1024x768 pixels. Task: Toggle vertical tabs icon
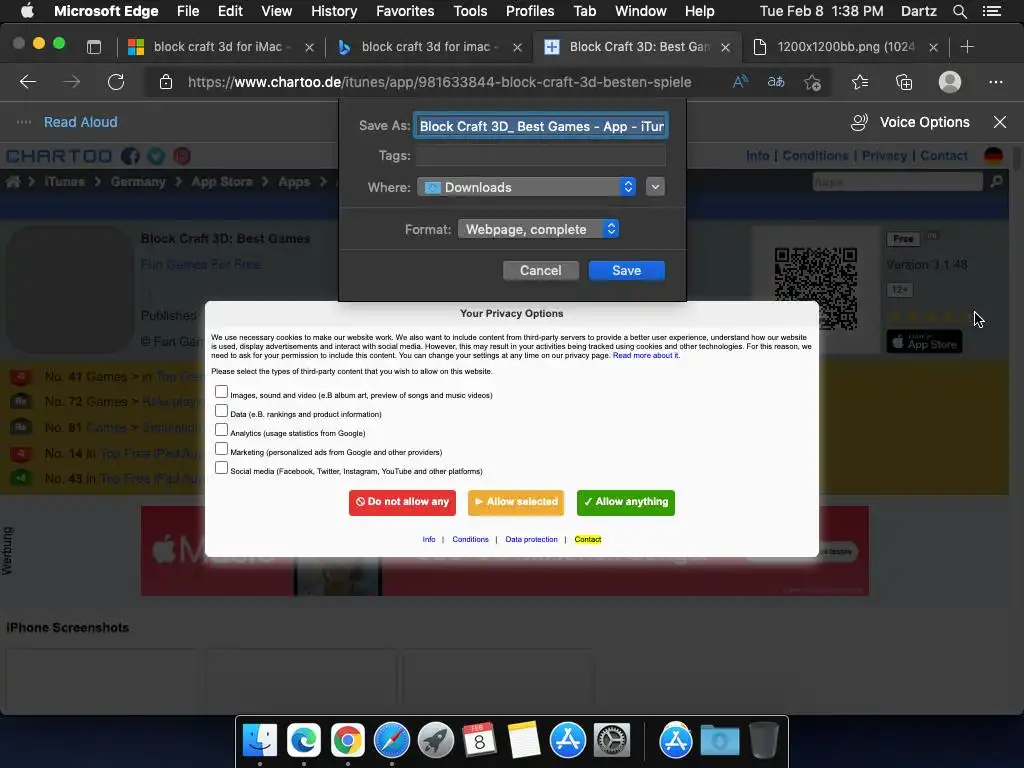click(94, 46)
